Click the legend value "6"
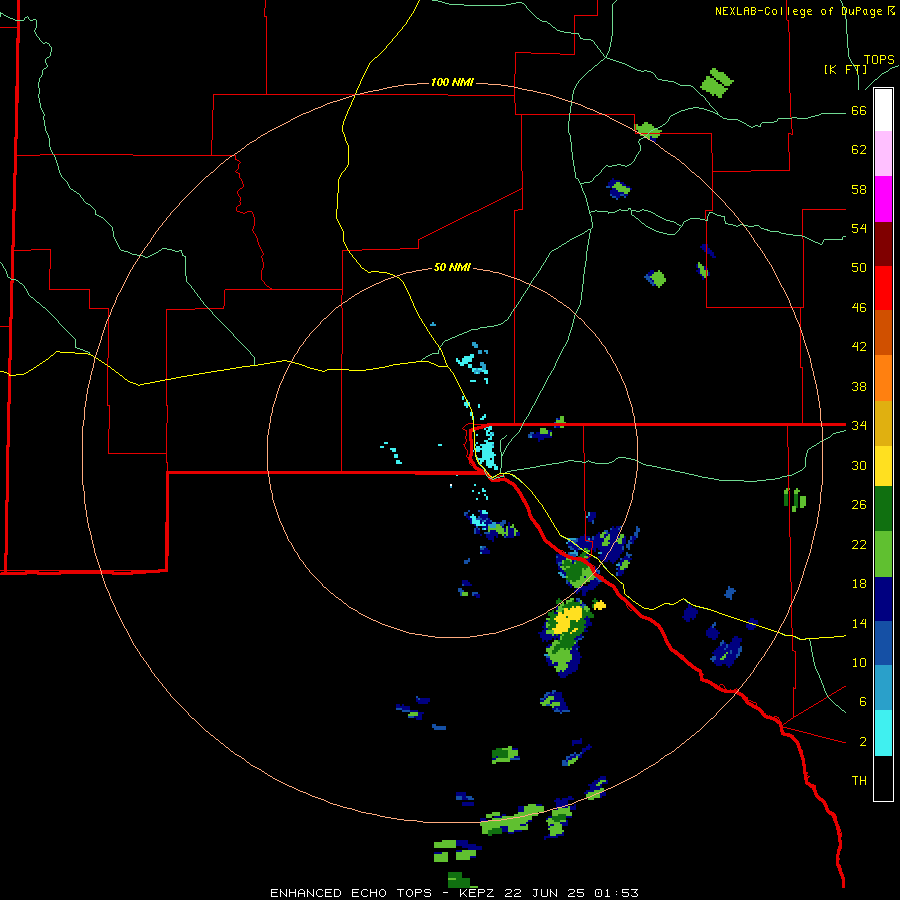The width and height of the screenshot is (900, 900). click(863, 702)
